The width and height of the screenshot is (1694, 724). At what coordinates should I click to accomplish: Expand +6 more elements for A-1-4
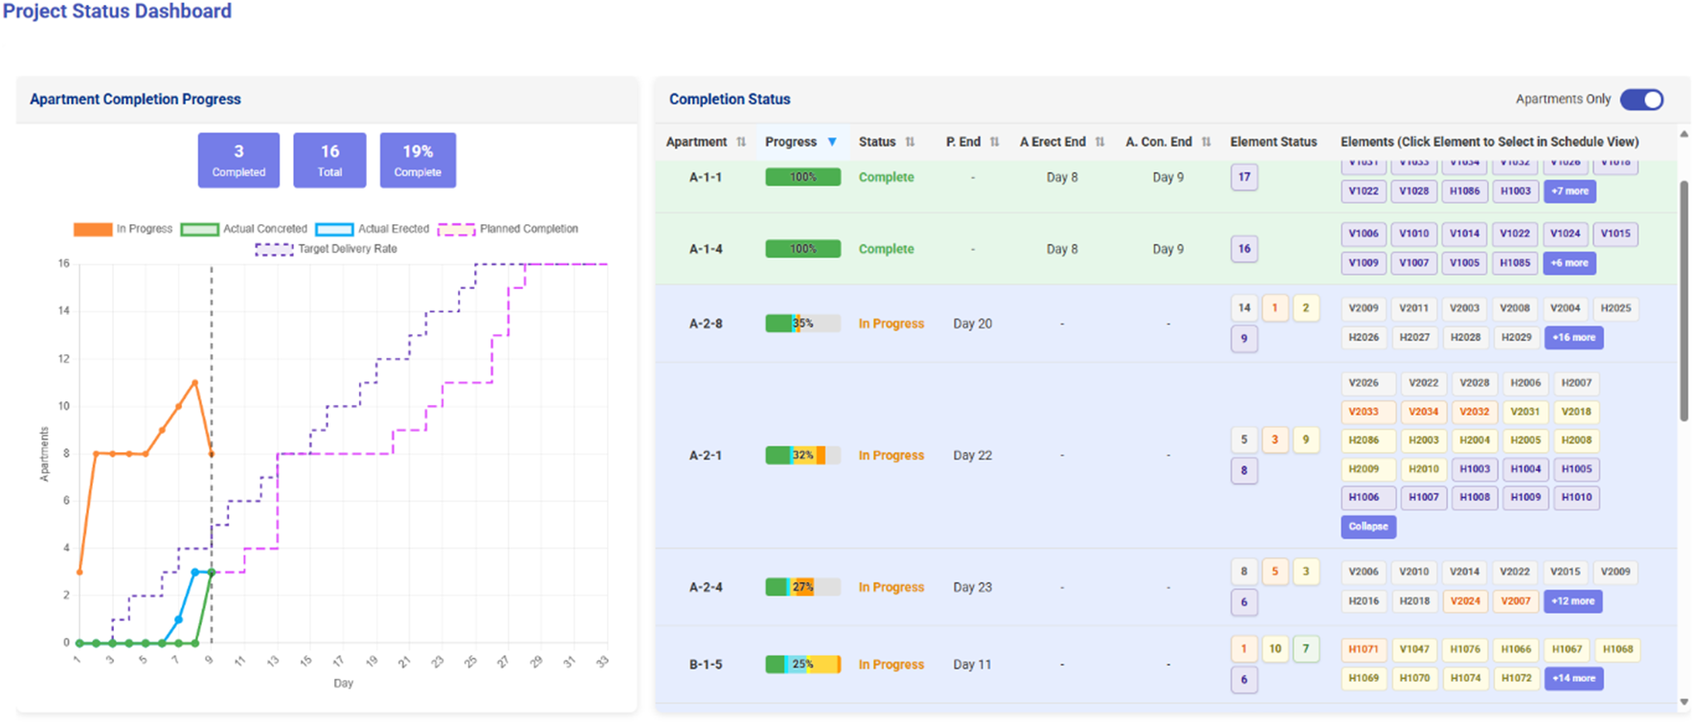1570,263
